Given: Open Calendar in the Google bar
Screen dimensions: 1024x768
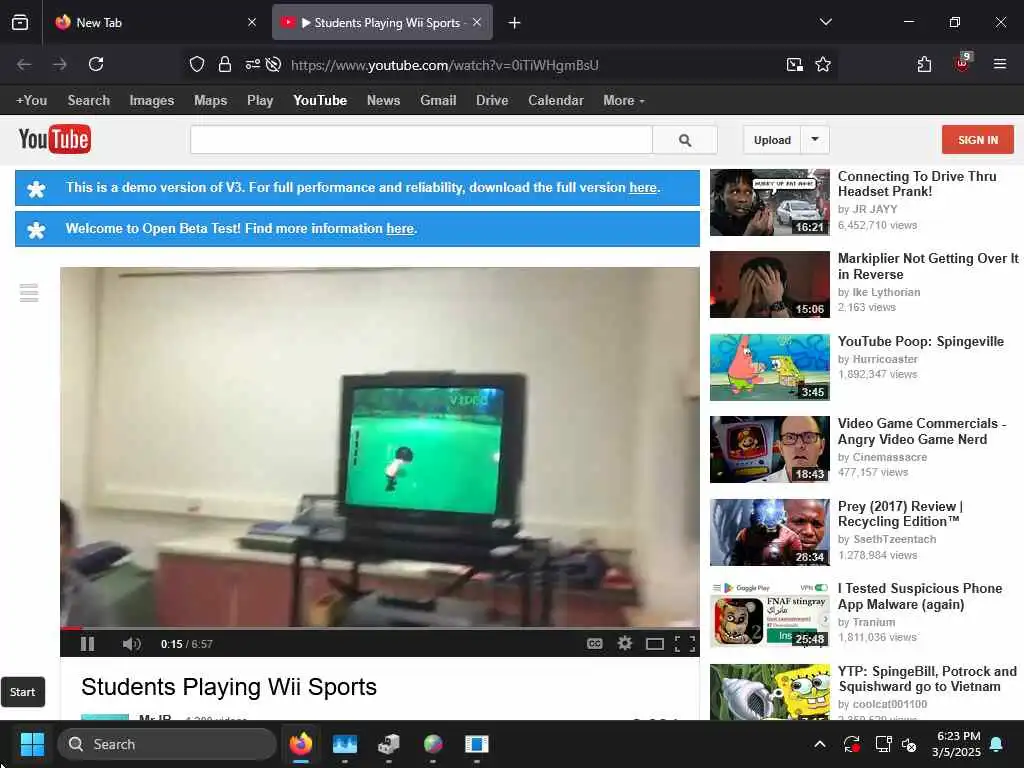Looking at the screenshot, I should click(556, 101).
